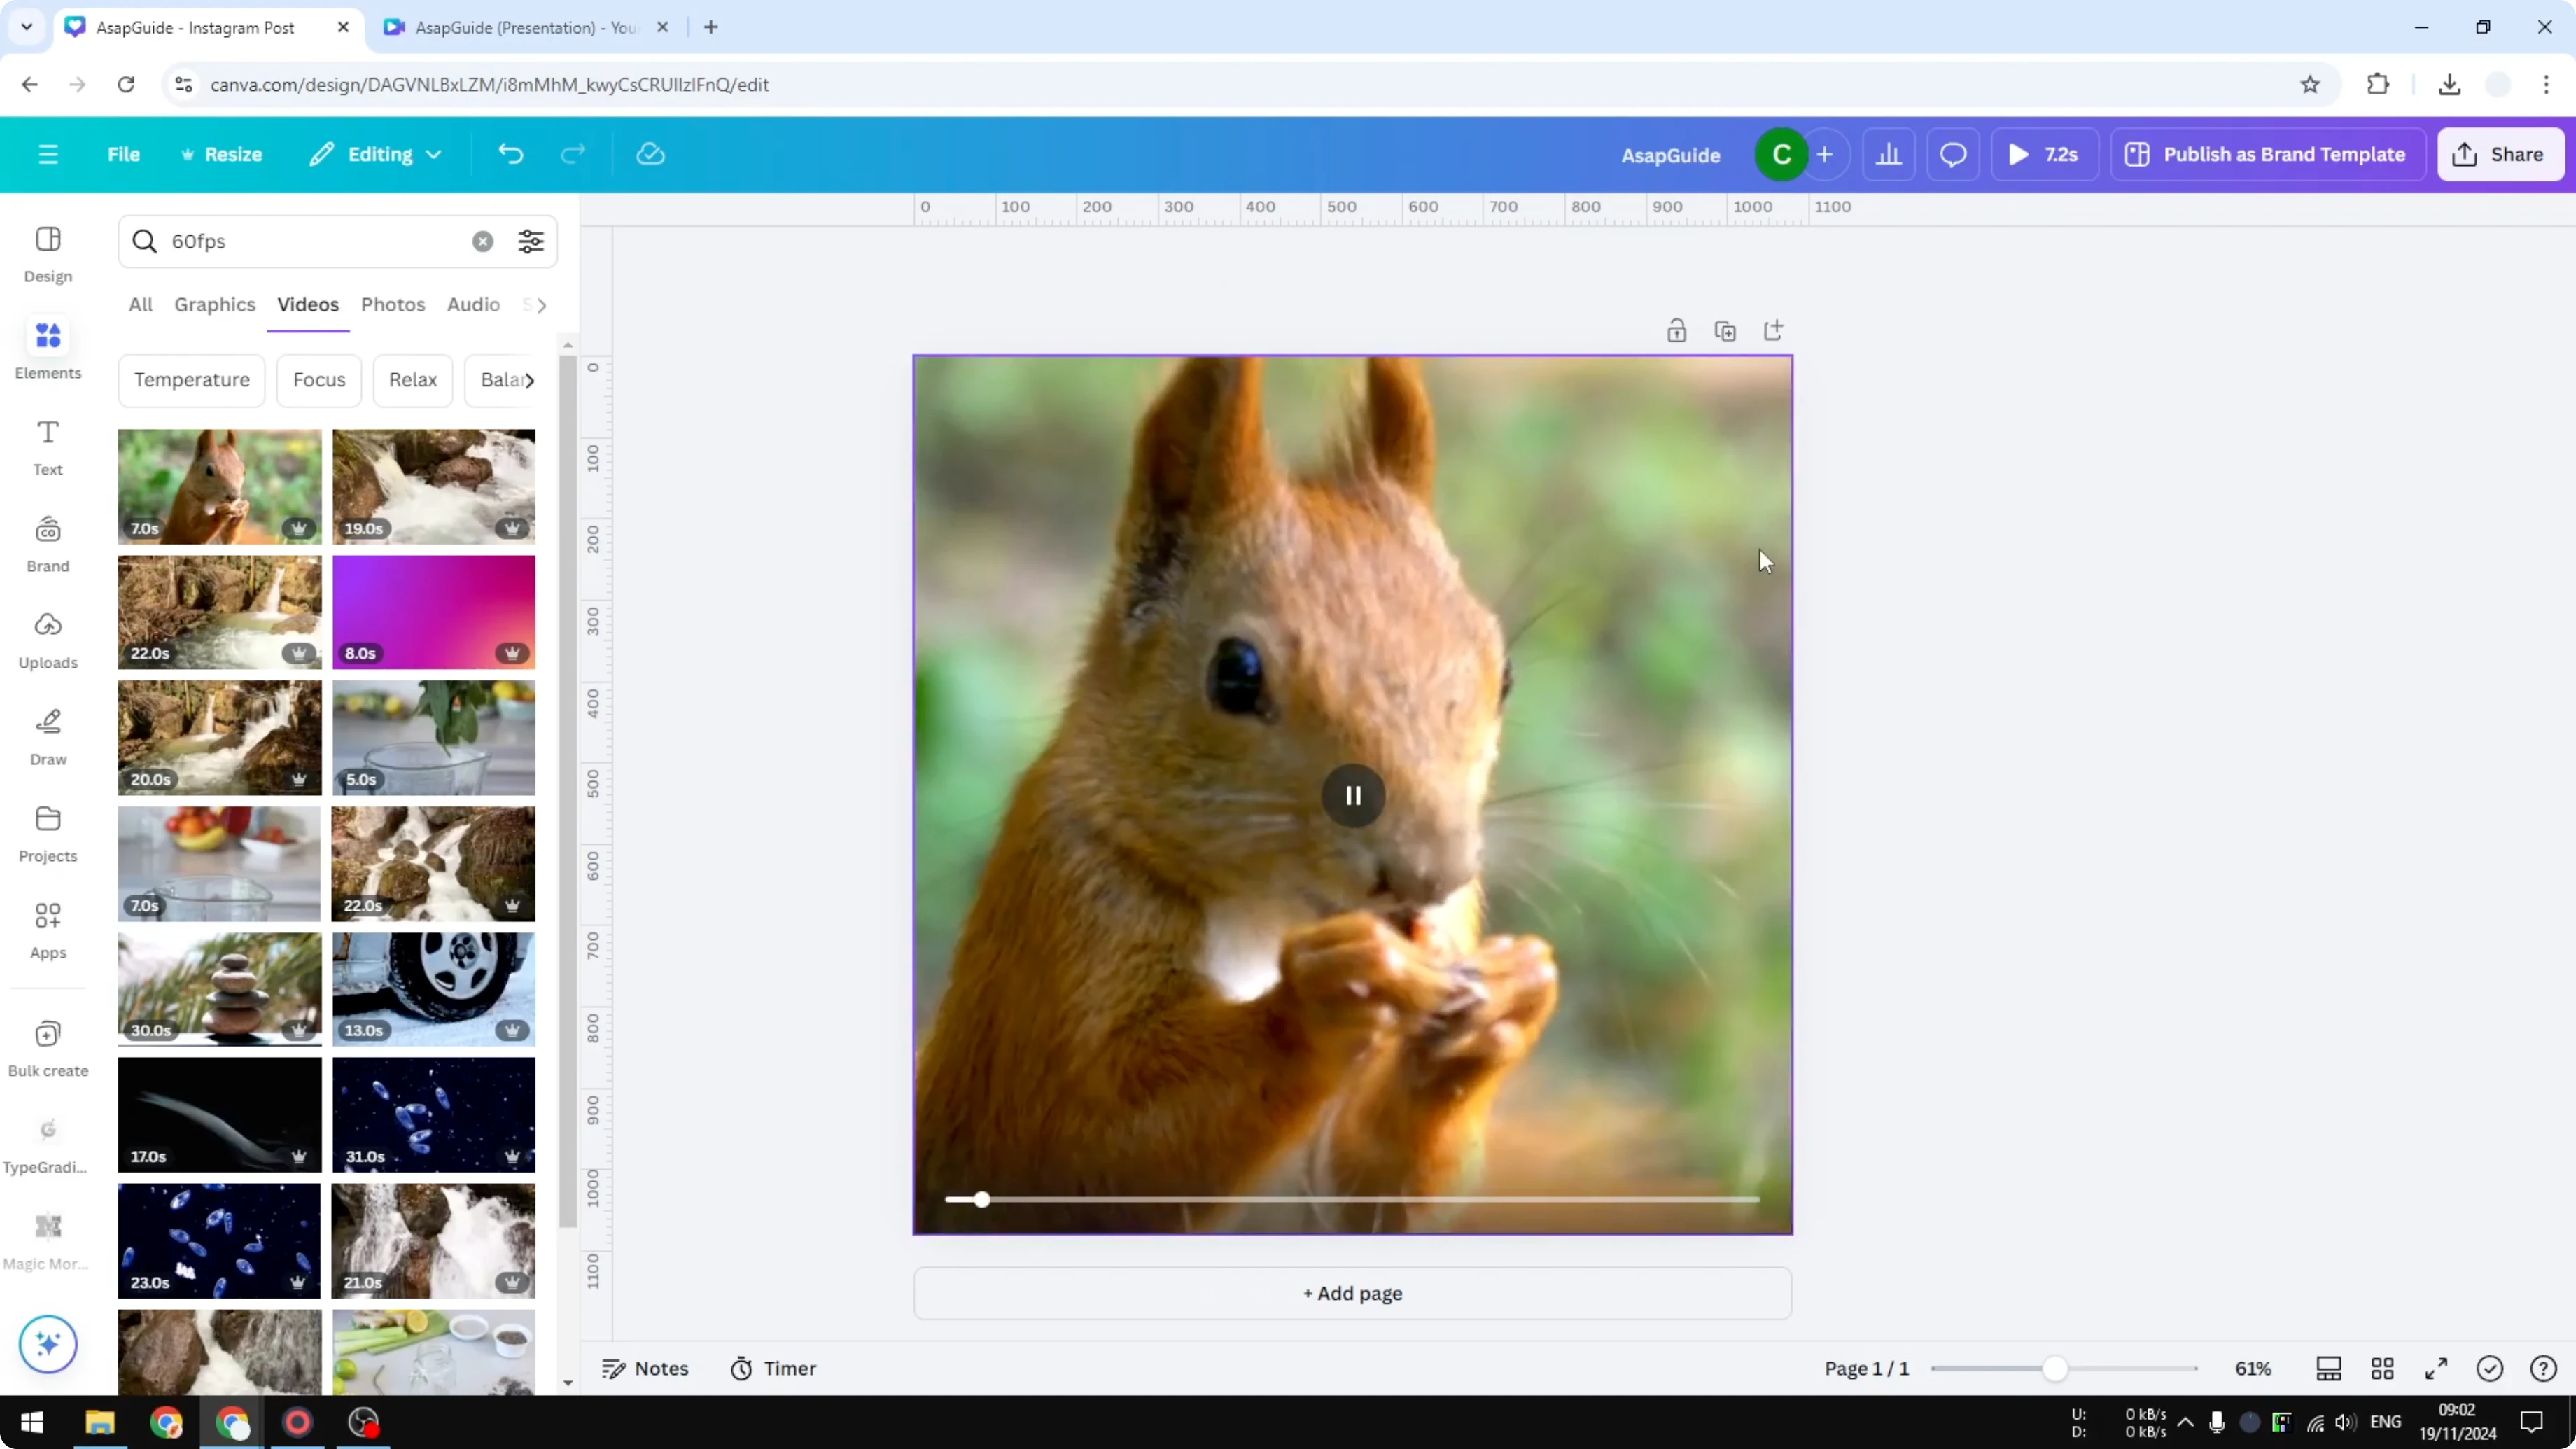Open search filter options
The image size is (2576, 1449).
(x=531, y=241)
